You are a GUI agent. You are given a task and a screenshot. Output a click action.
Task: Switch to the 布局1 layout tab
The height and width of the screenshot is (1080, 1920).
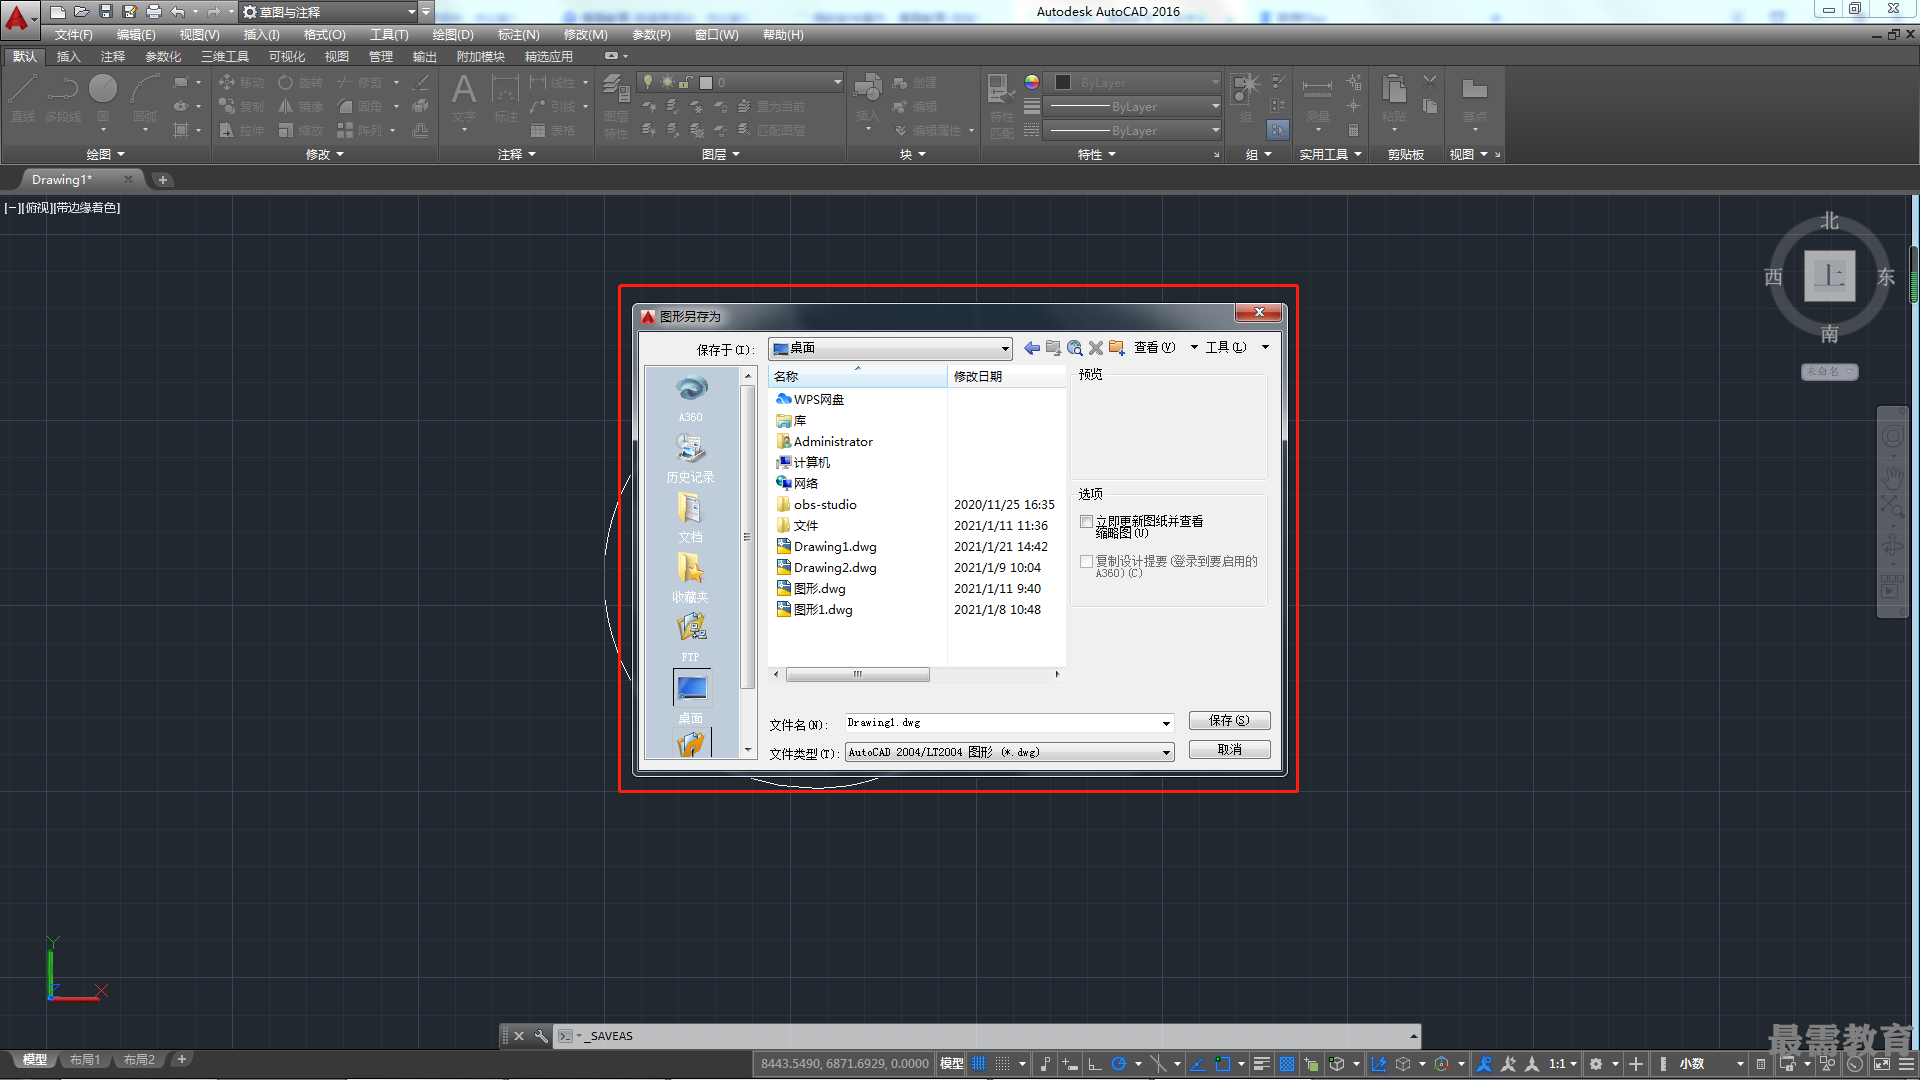pos(85,1060)
